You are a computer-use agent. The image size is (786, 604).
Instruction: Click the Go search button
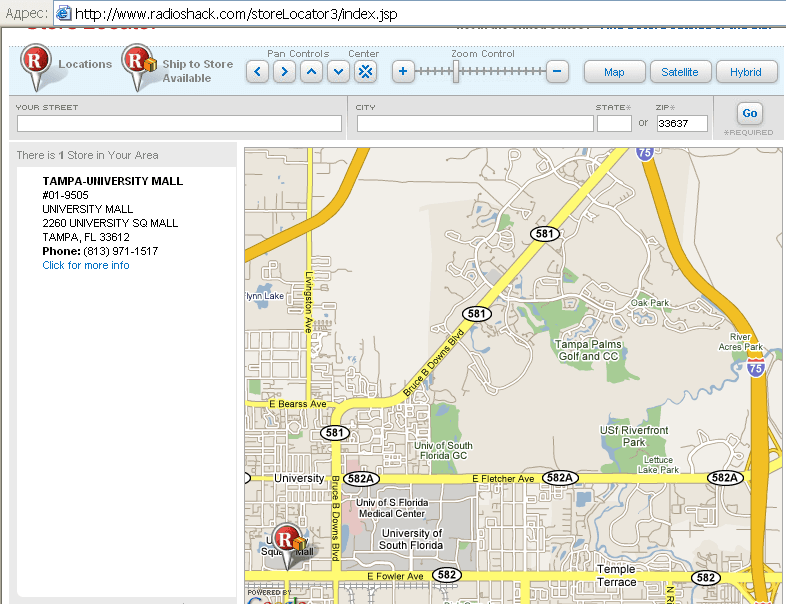750,113
